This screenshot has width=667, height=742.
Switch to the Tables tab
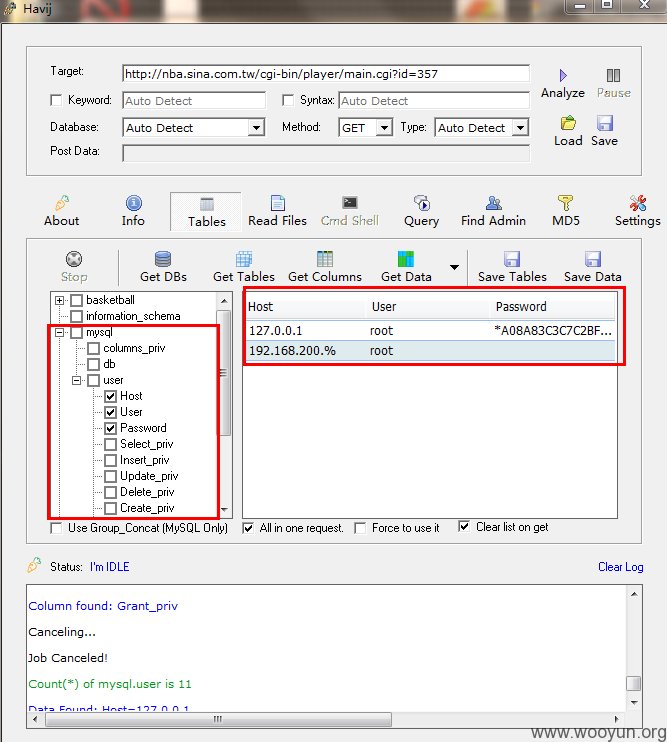[x=206, y=212]
